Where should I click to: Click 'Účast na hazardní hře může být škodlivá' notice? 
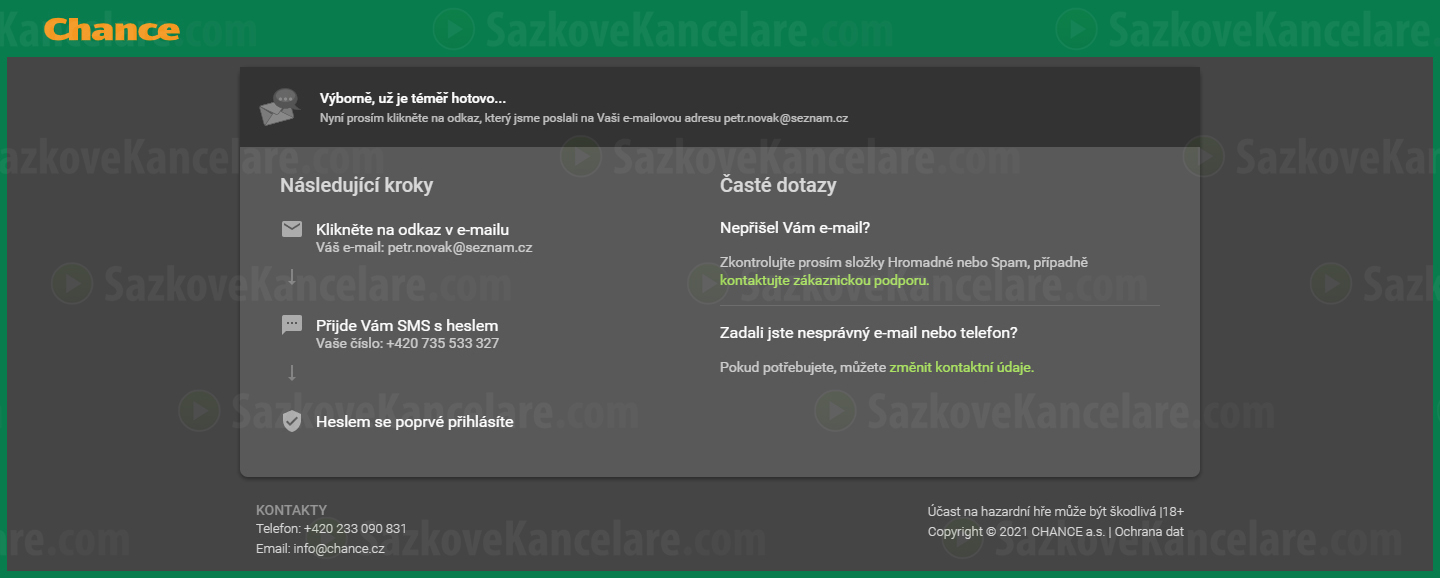pos(1042,512)
